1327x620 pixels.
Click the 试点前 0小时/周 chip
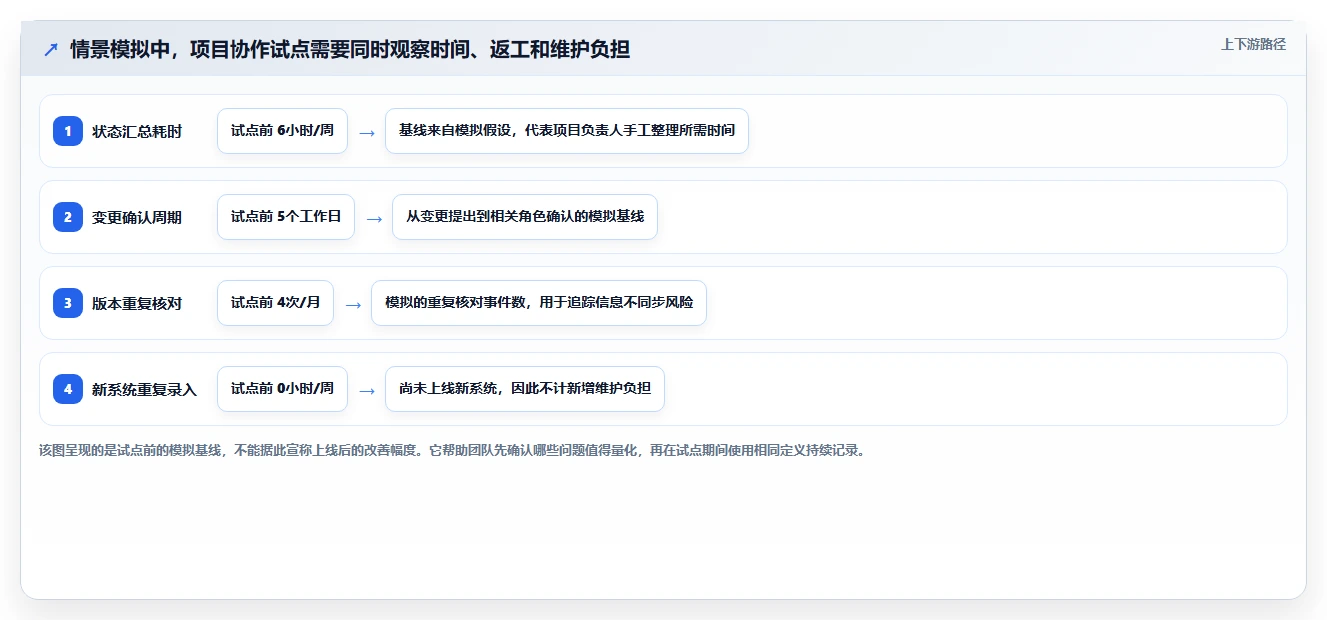pyautogui.click(x=282, y=389)
